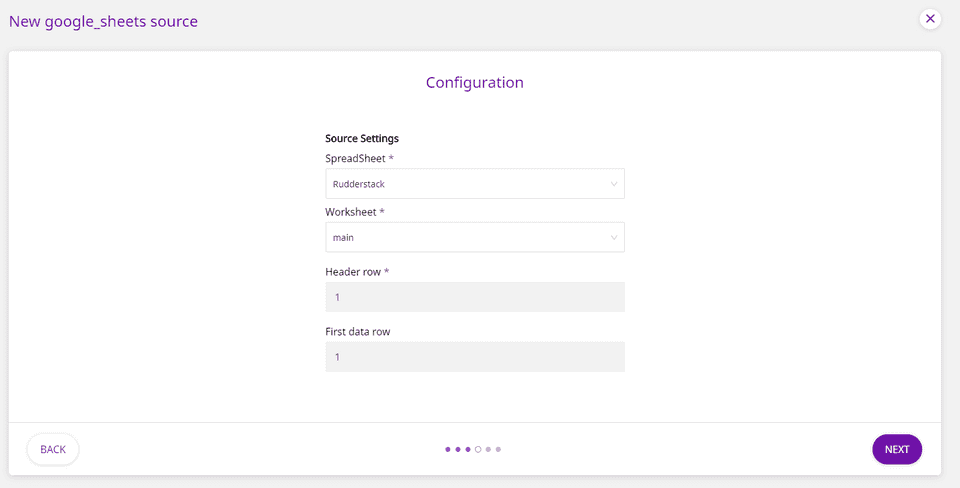This screenshot has width=960, height=488.
Task: Click the hollow current step dot
Action: tap(478, 449)
